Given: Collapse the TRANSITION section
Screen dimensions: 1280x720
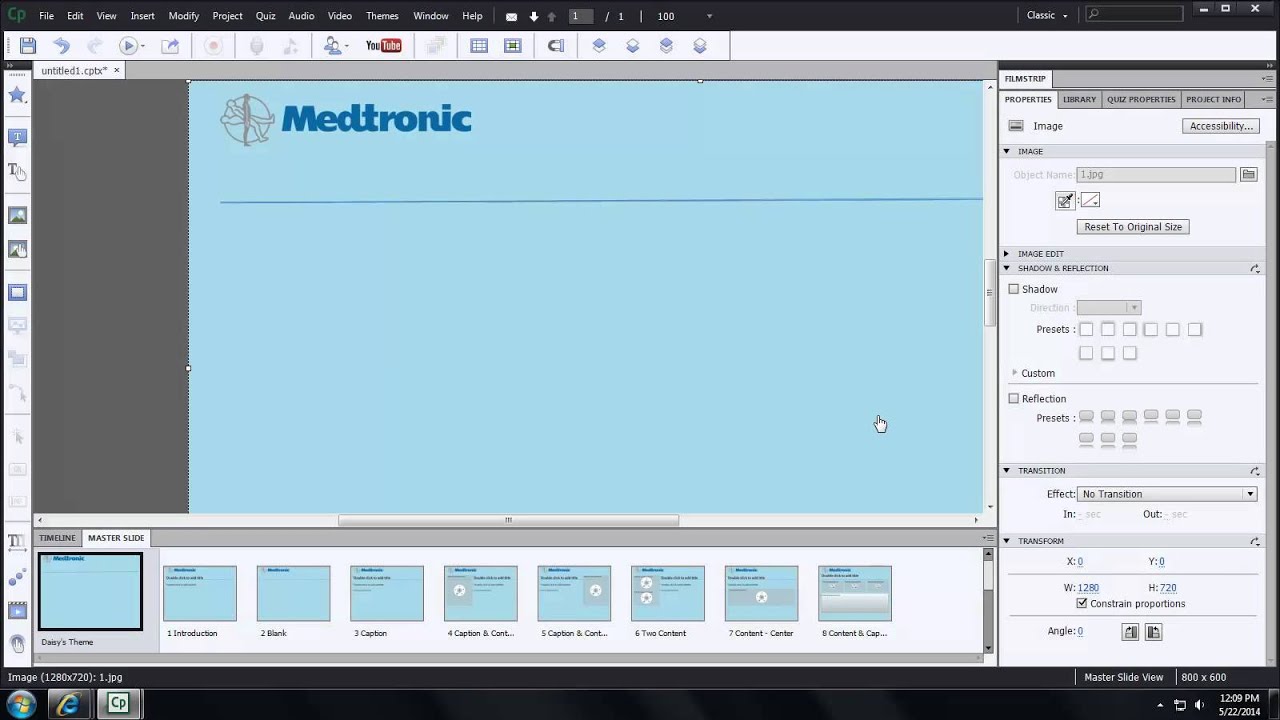Looking at the screenshot, I should (x=1007, y=470).
